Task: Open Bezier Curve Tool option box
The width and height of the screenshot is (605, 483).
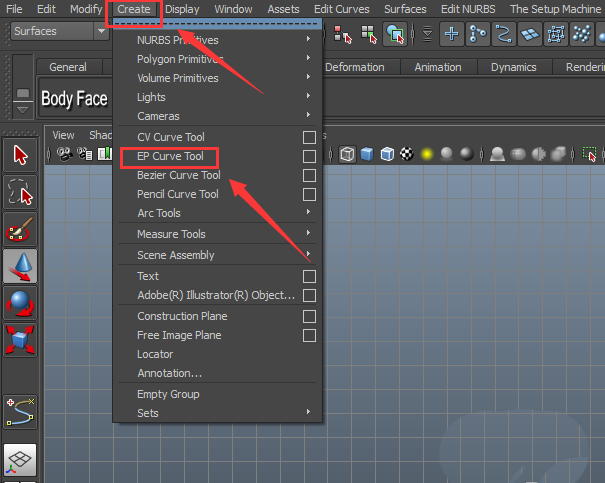Action: (x=309, y=175)
